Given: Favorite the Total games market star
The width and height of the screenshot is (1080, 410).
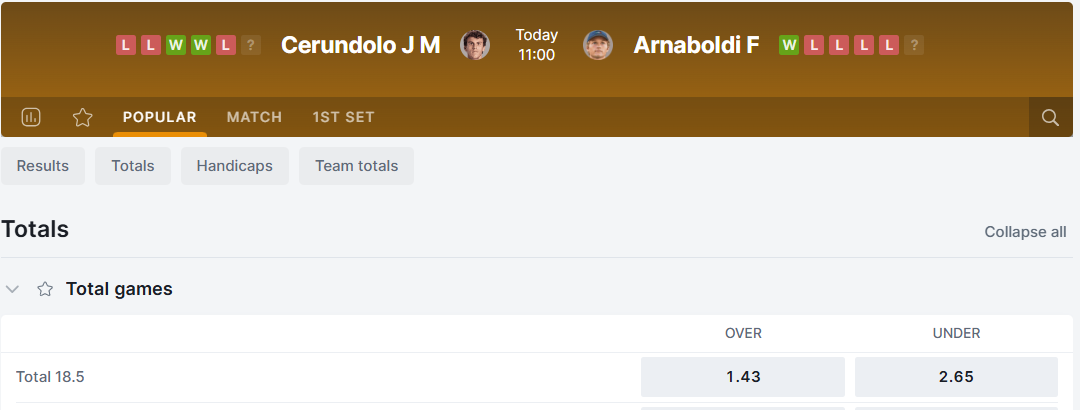Looking at the screenshot, I should (x=45, y=289).
